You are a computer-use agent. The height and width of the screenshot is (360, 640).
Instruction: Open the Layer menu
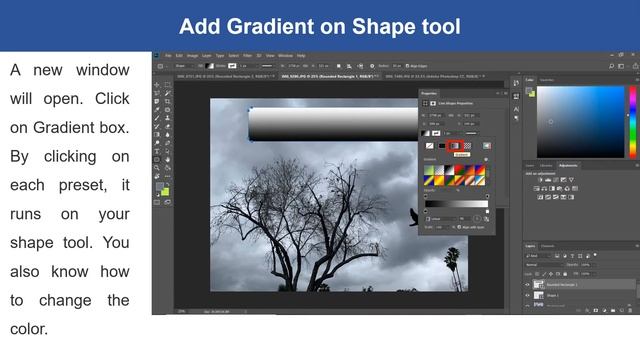pyautogui.click(x=207, y=56)
